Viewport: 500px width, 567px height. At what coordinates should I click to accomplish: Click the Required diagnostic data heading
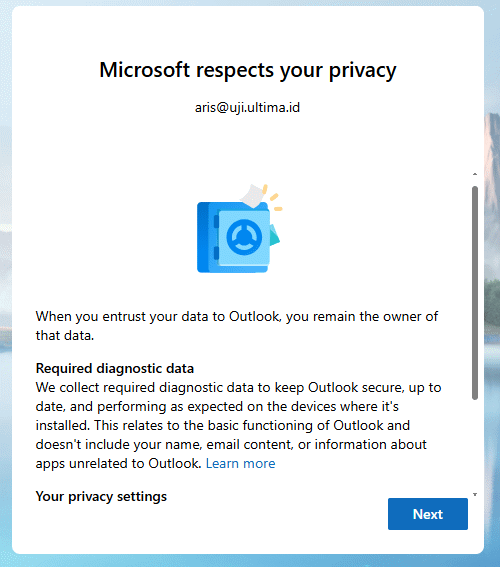115,368
